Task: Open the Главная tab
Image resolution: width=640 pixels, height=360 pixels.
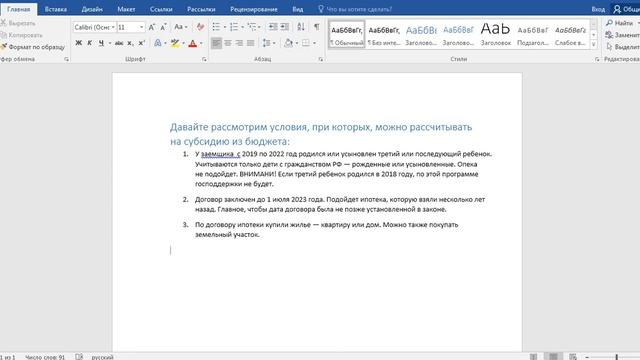Action: tap(18, 9)
